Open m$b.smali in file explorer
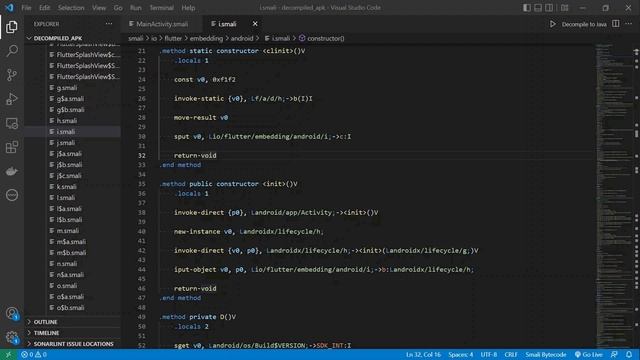Screen dimensions: 640x360 click(x=71, y=253)
